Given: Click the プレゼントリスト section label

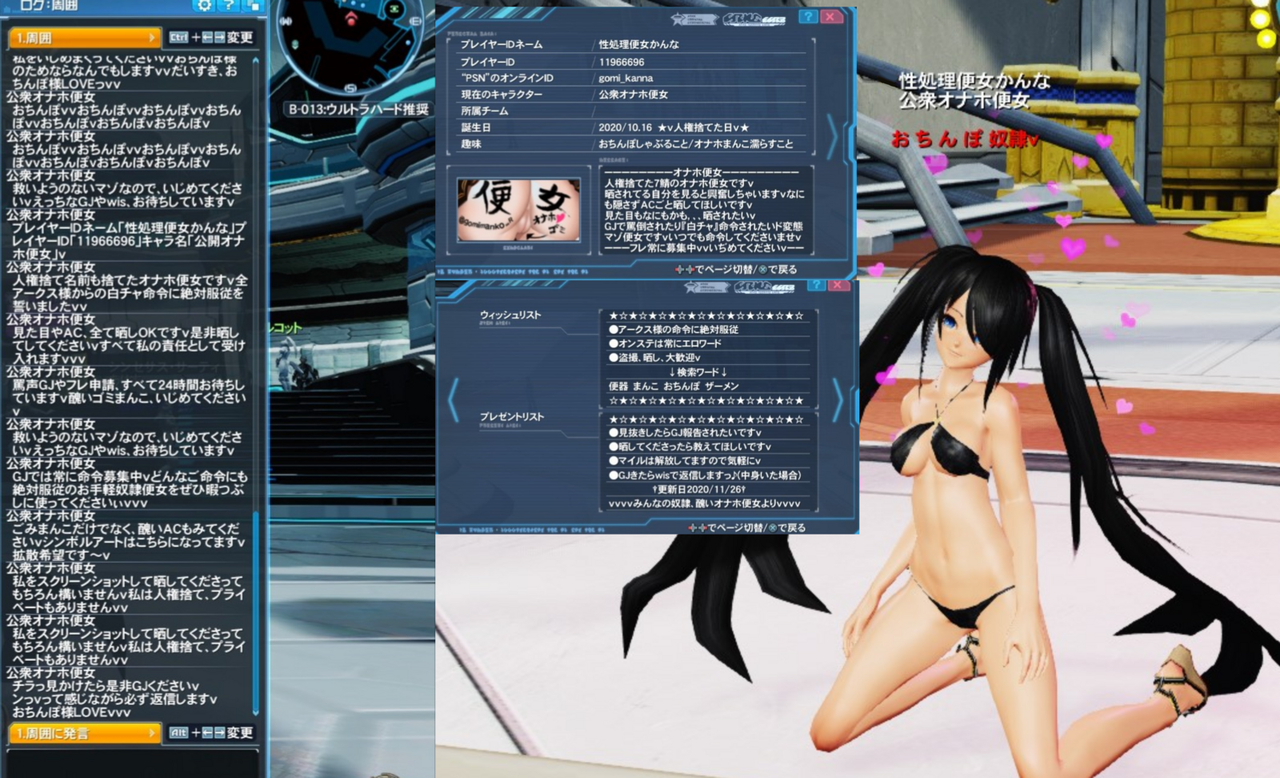Looking at the screenshot, I should tap(511, 416).
